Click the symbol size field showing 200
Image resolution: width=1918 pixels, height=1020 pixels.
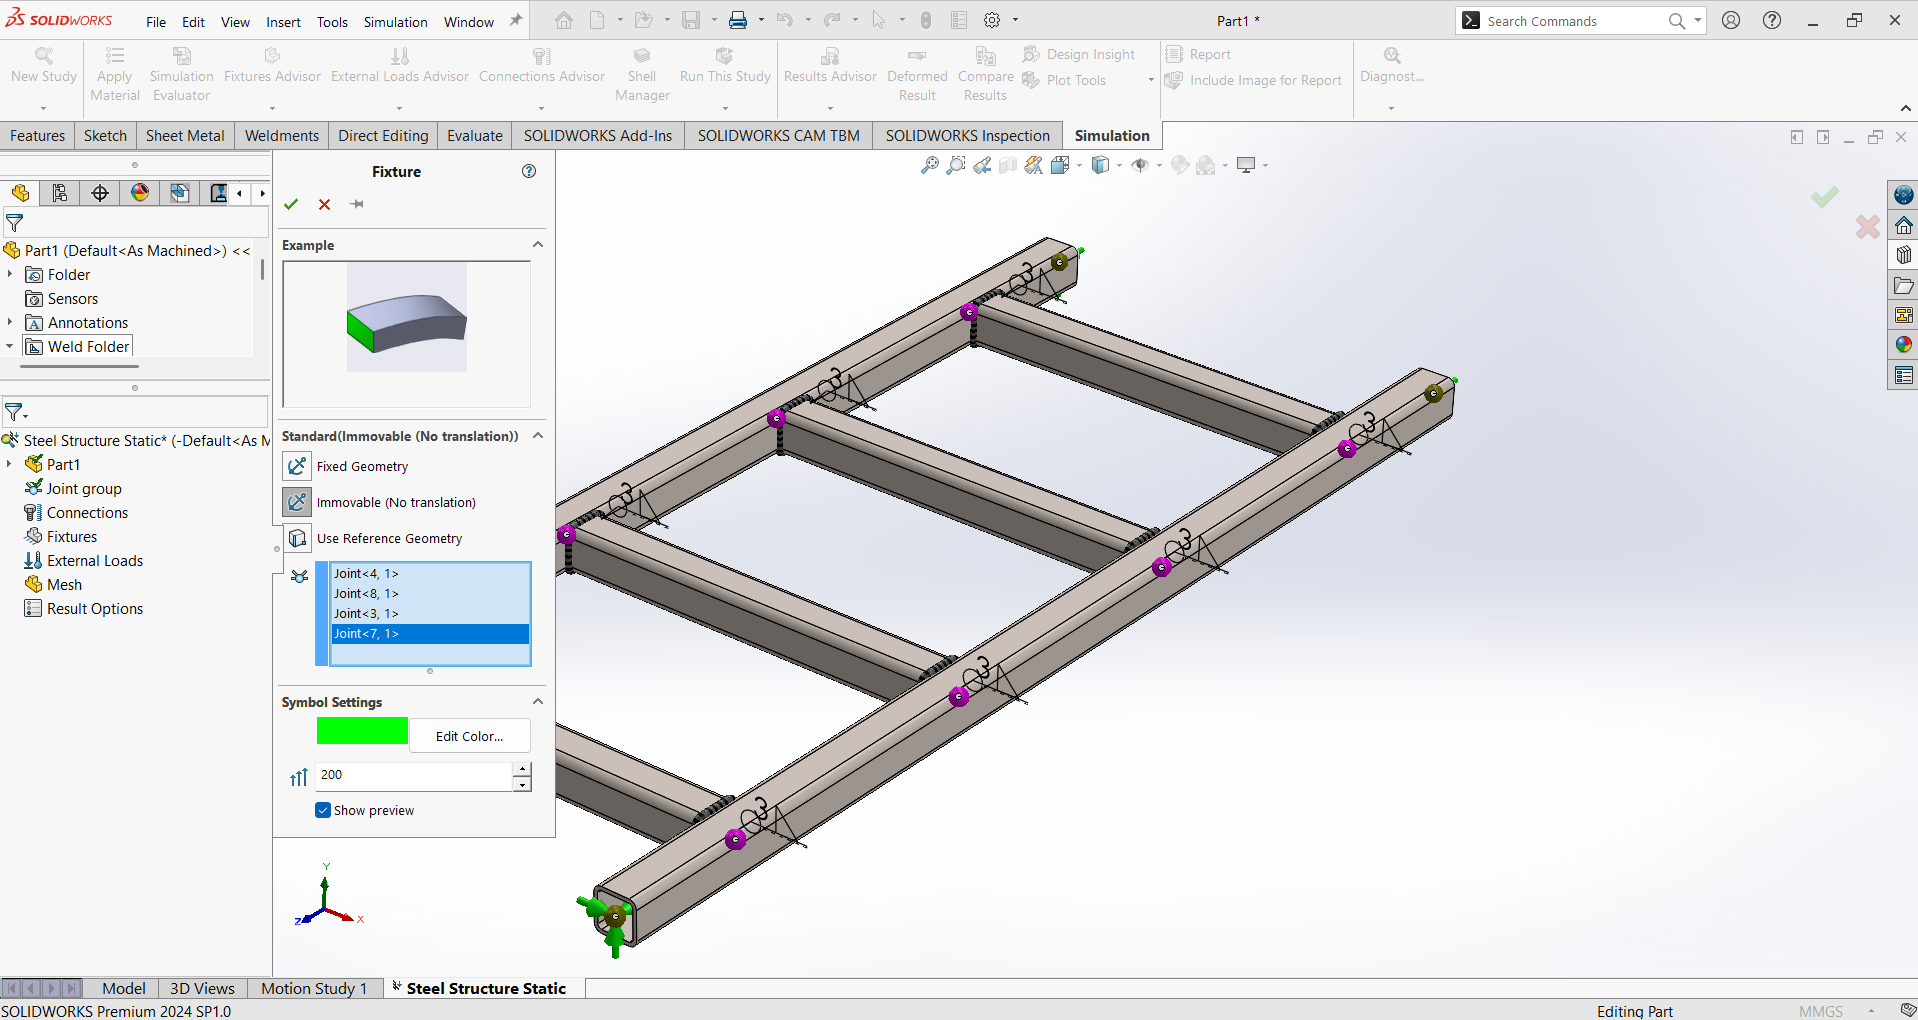pyautogui.click(x=414, y=775)
